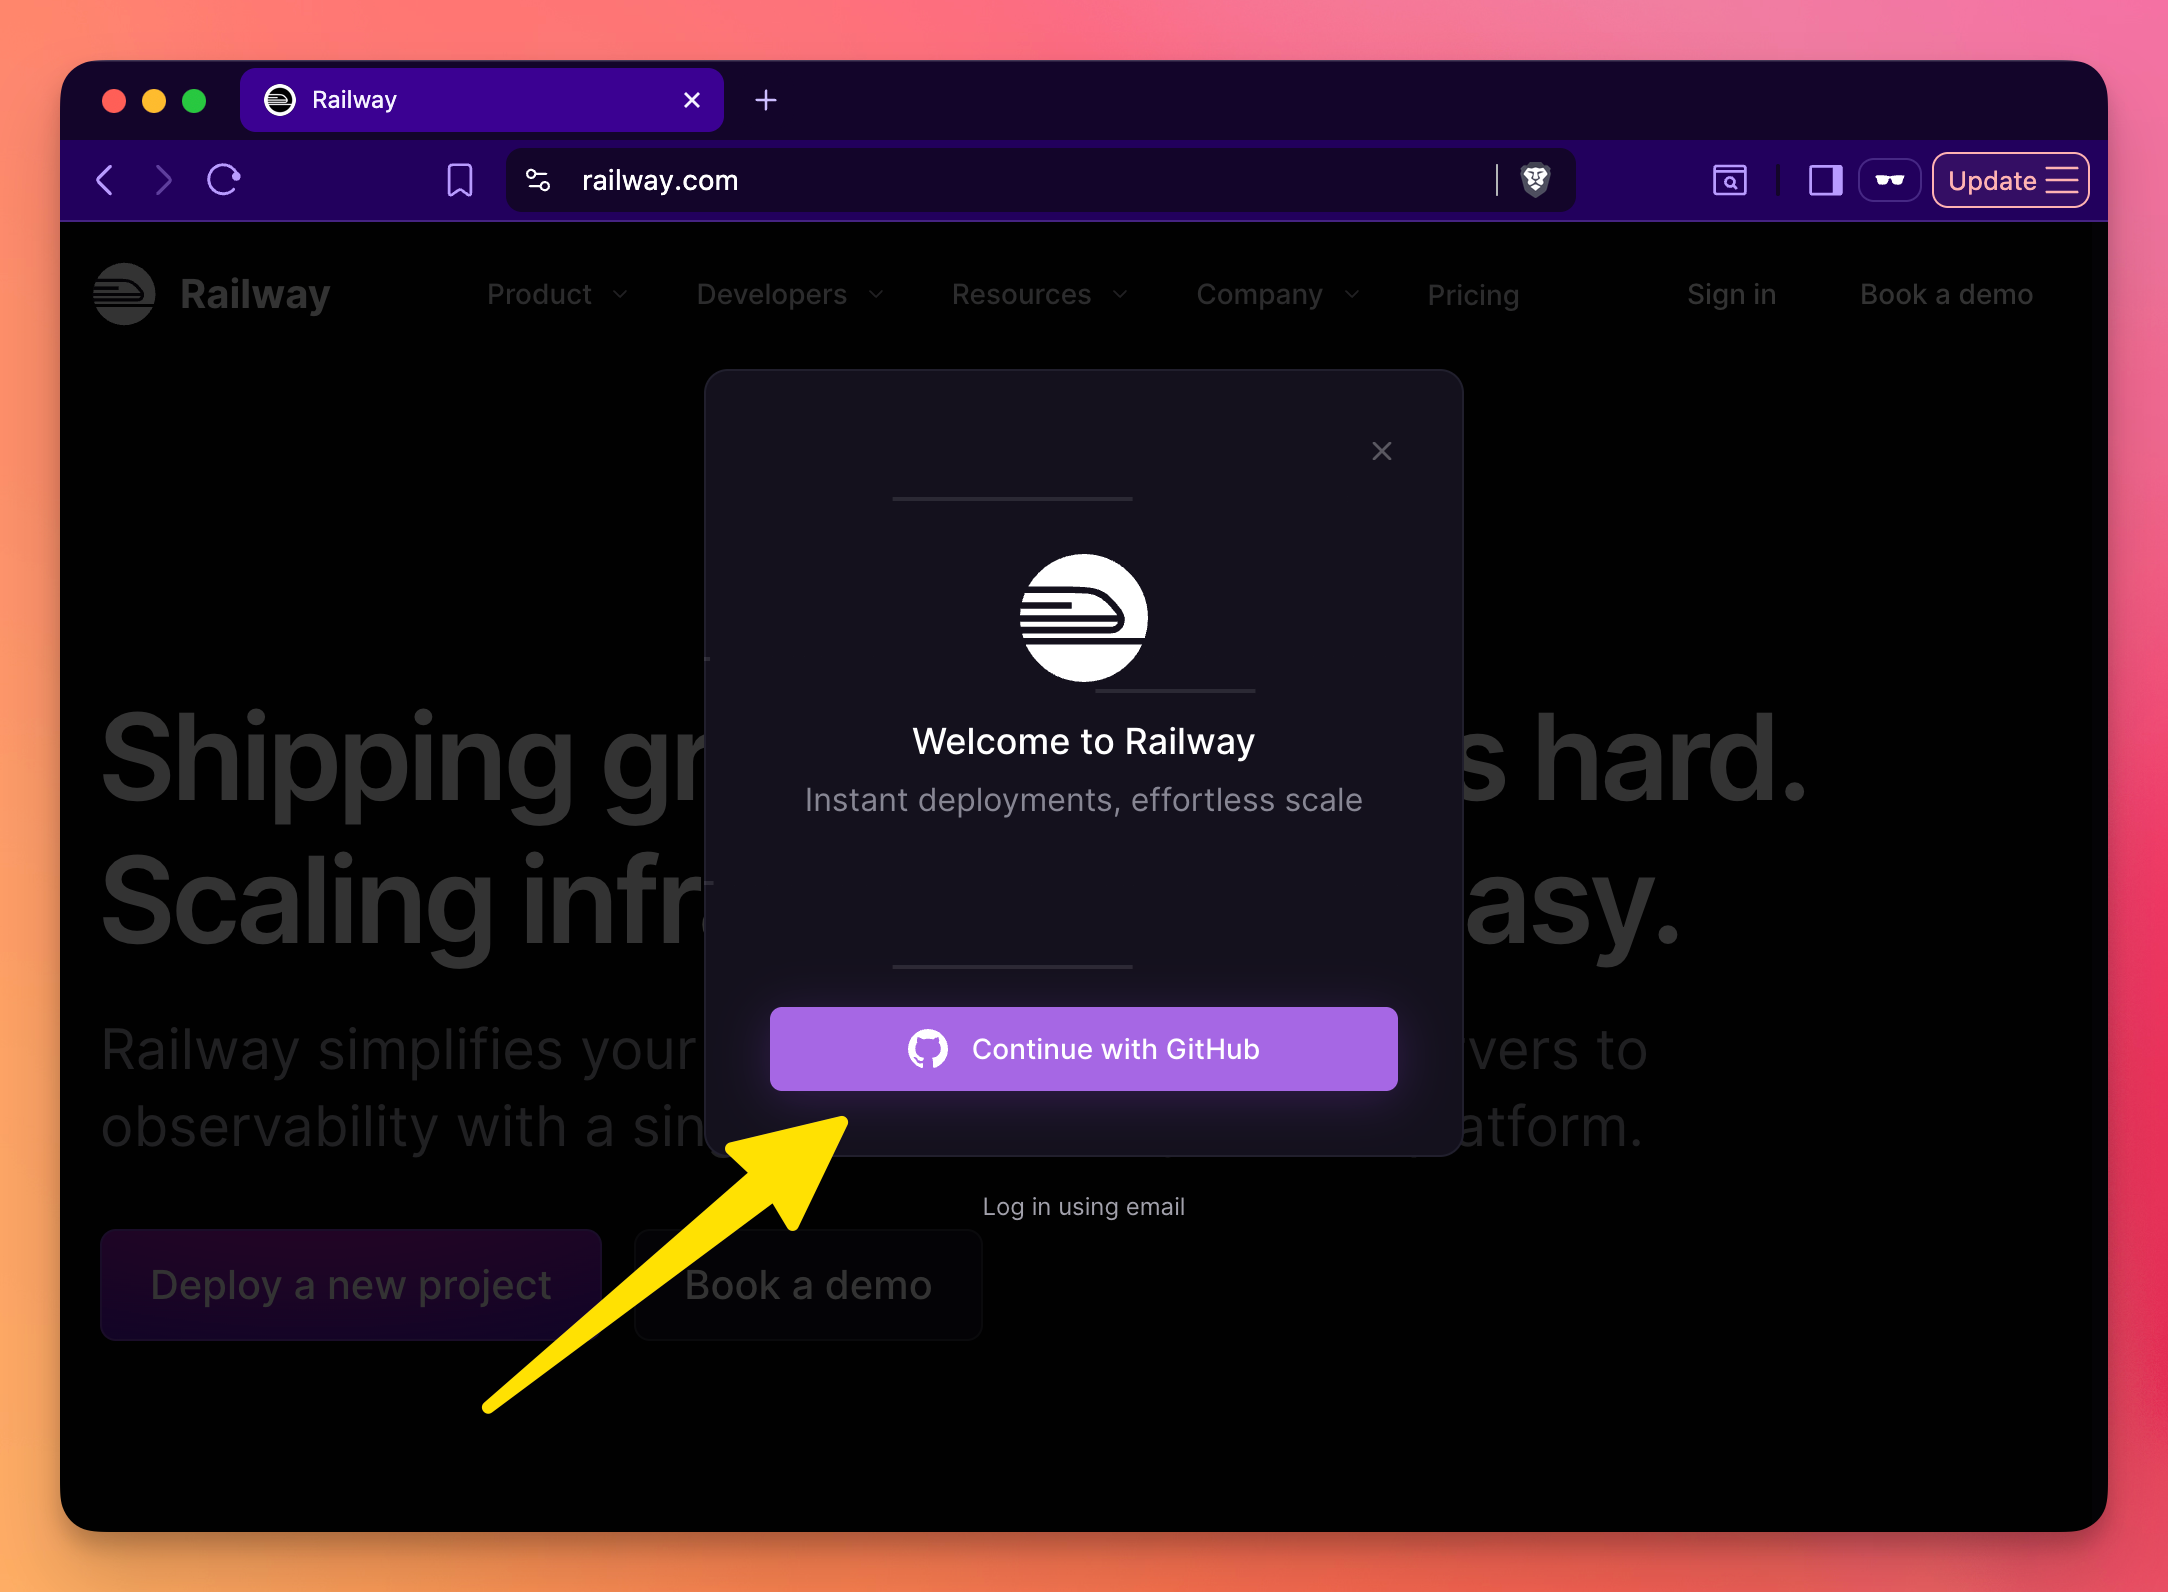Image resolution: width=2168 pixels, height=1592 pixels.
Task: Open the screenshot search toolbar icon
Action: pos(1729,180)
